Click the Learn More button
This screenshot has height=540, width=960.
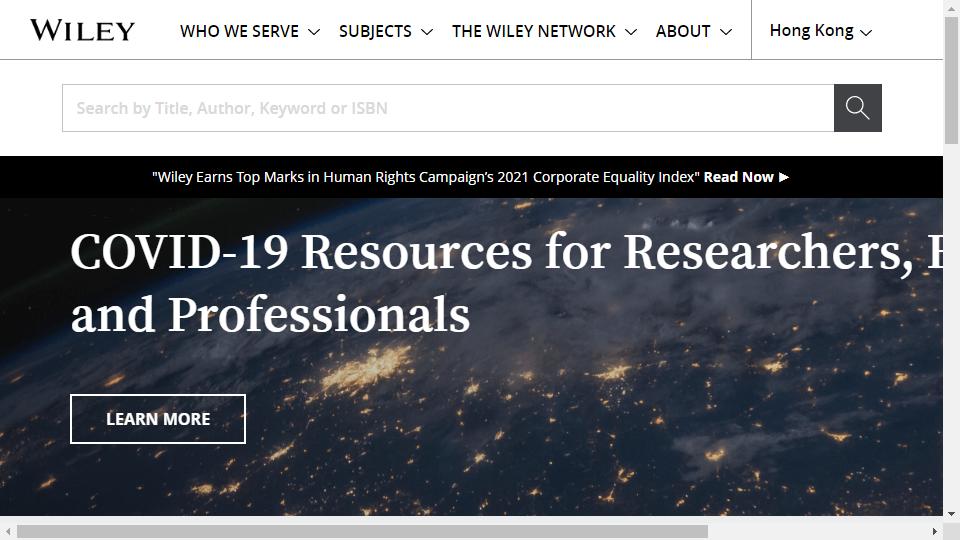pos(158,419)
